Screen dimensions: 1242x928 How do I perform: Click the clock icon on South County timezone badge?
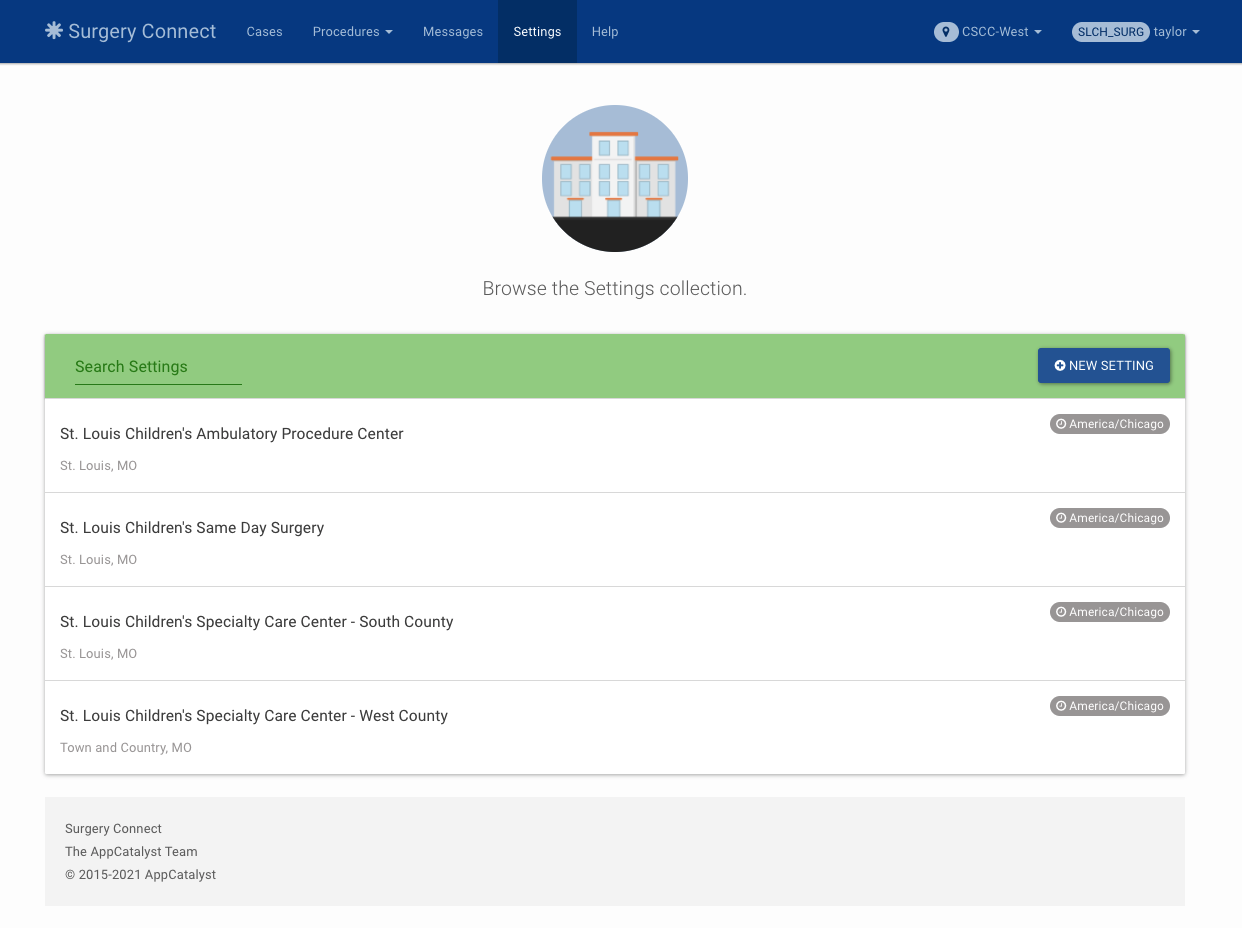(x=1061, y=612)
